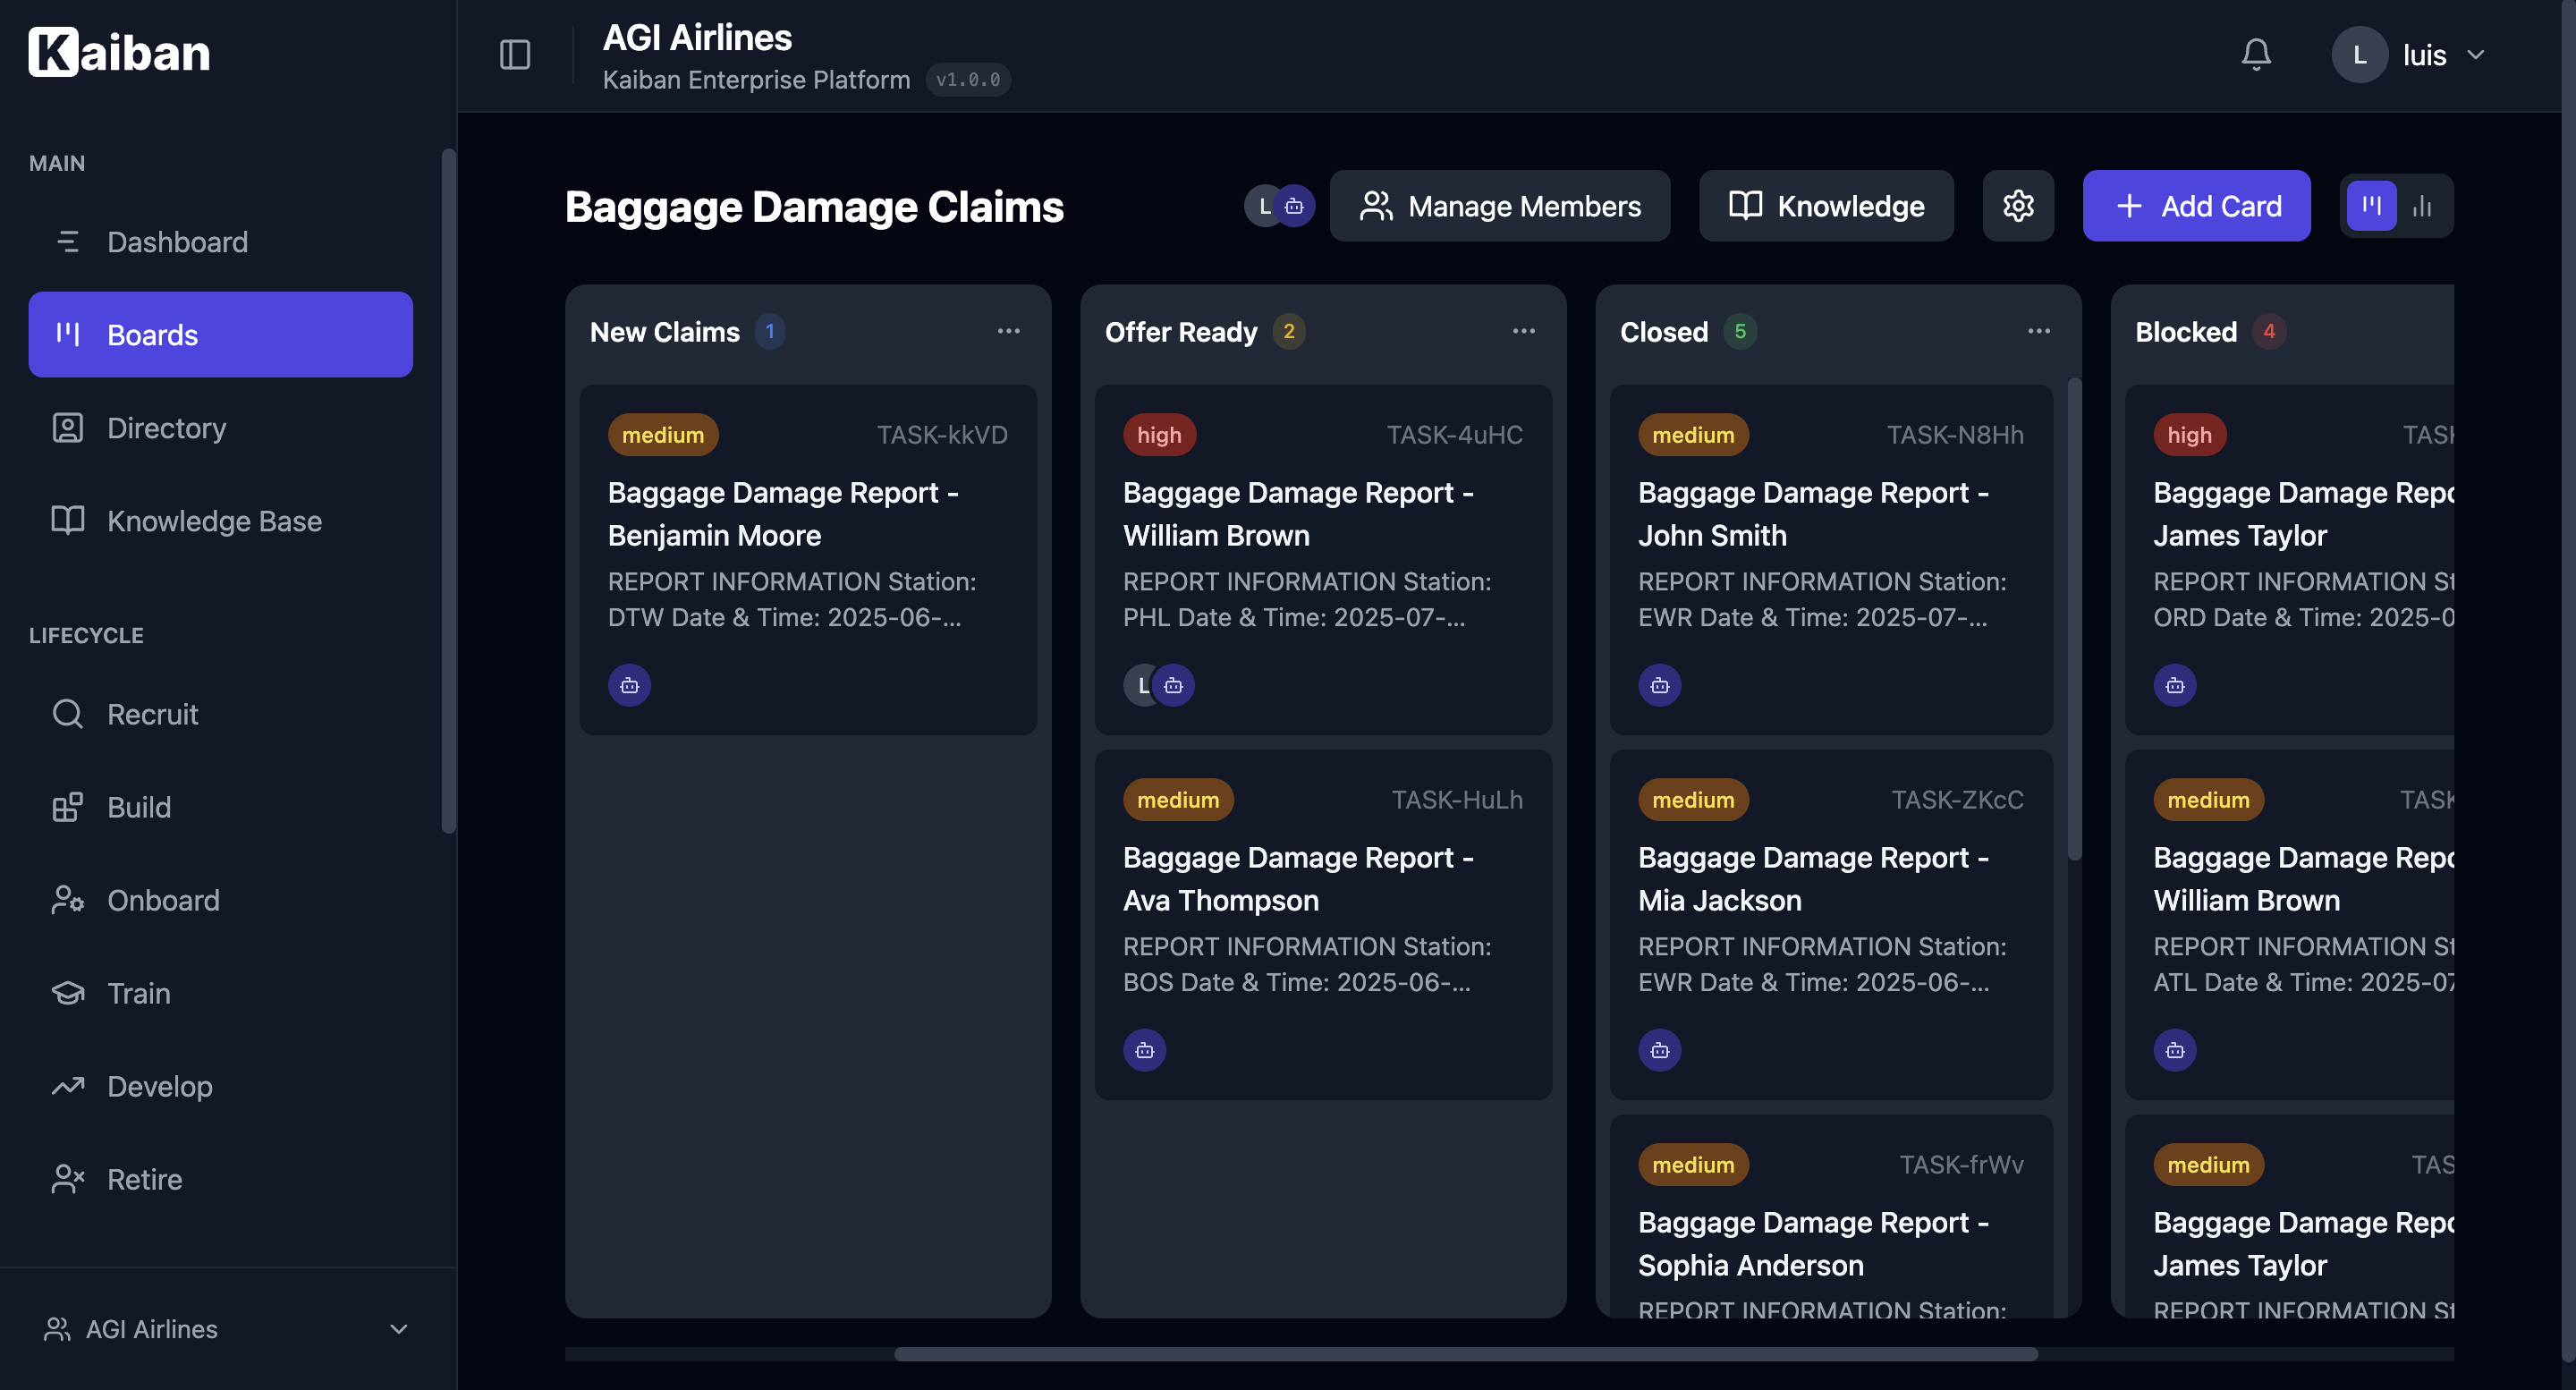The height and width of the screenshot is (1390, 2576).
Task: Click the Baggage Damage Claims board title
Action: tap(814, 207)
